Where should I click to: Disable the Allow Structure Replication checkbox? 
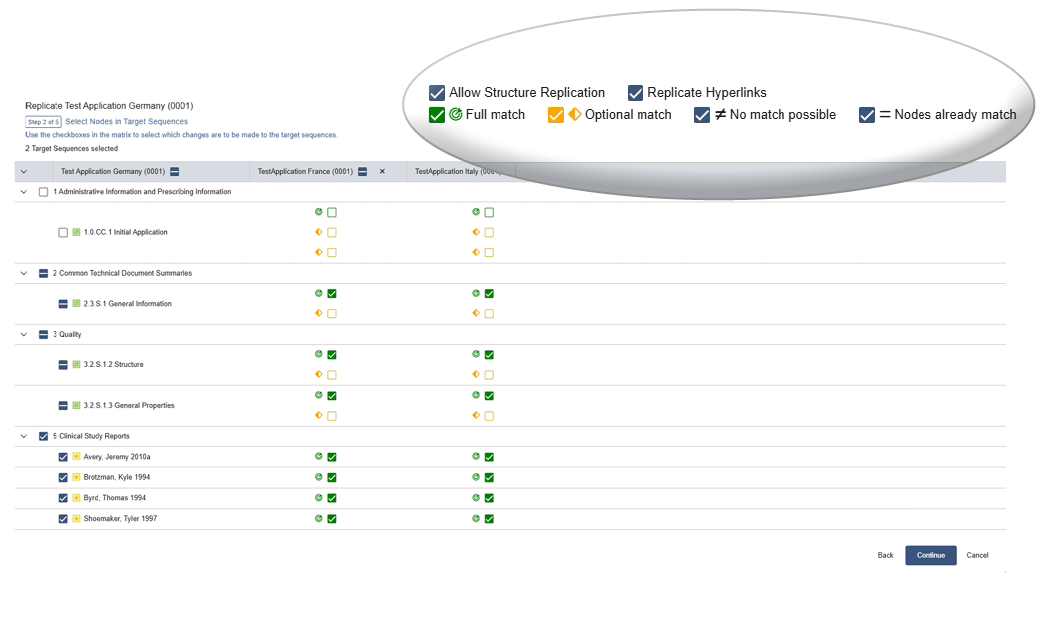click(x=437, y=93)
